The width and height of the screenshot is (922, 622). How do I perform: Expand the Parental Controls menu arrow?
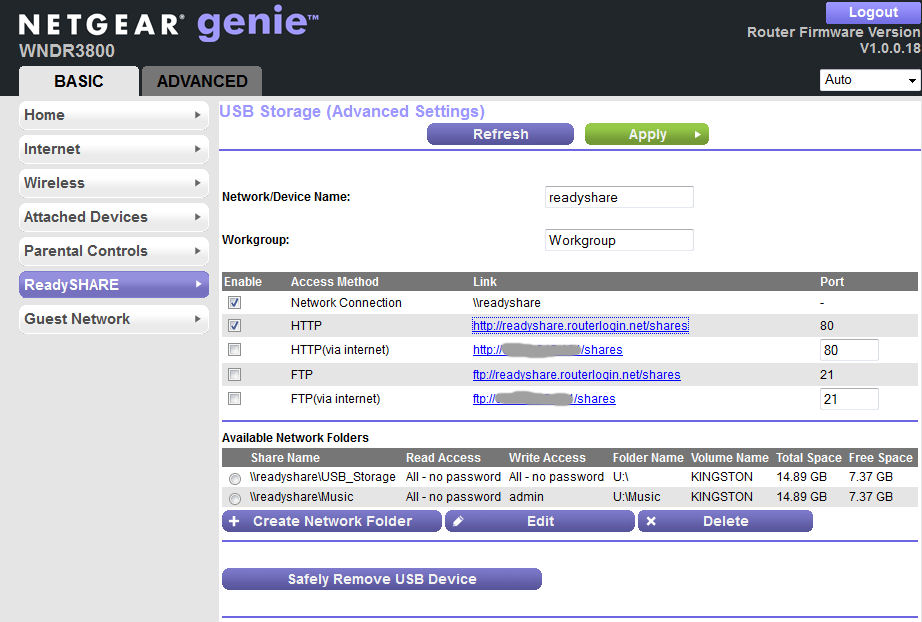pyautogui.click(x=198, y=251)
